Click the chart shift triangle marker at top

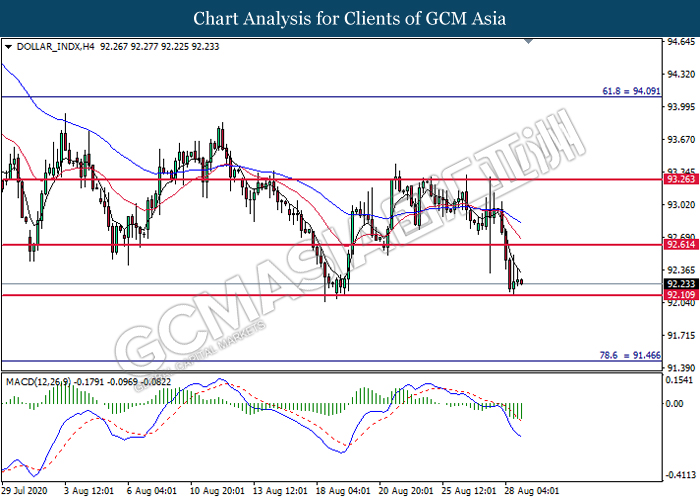528,42
